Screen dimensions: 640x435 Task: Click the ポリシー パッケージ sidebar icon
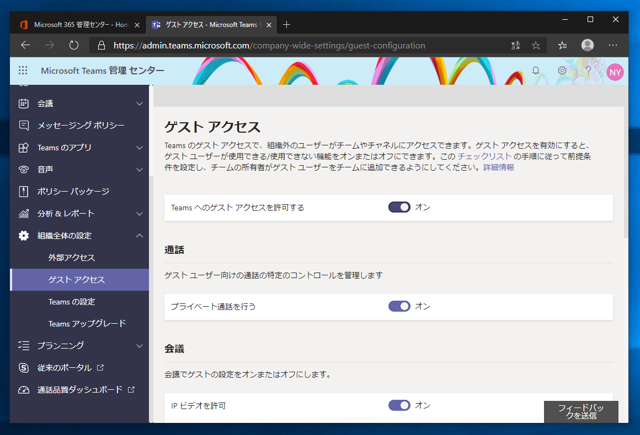pos(24,191)
